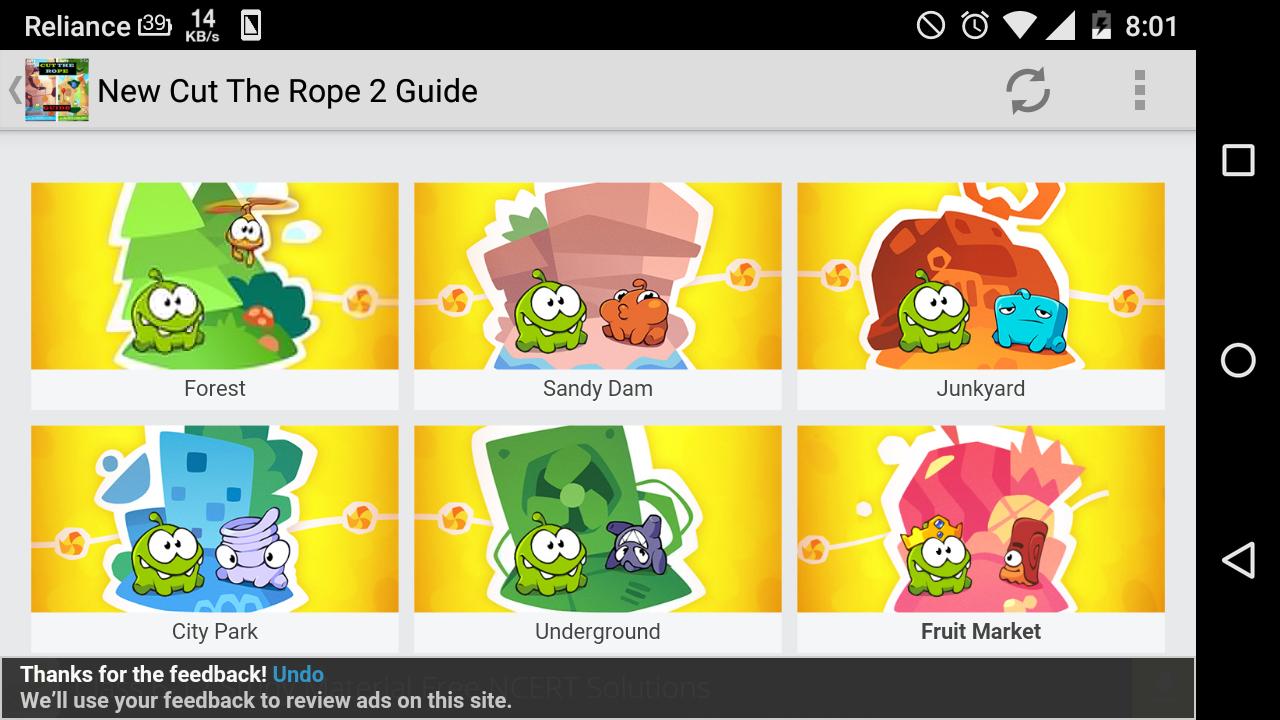Tap the Undo link in the feedback banner

298,674
